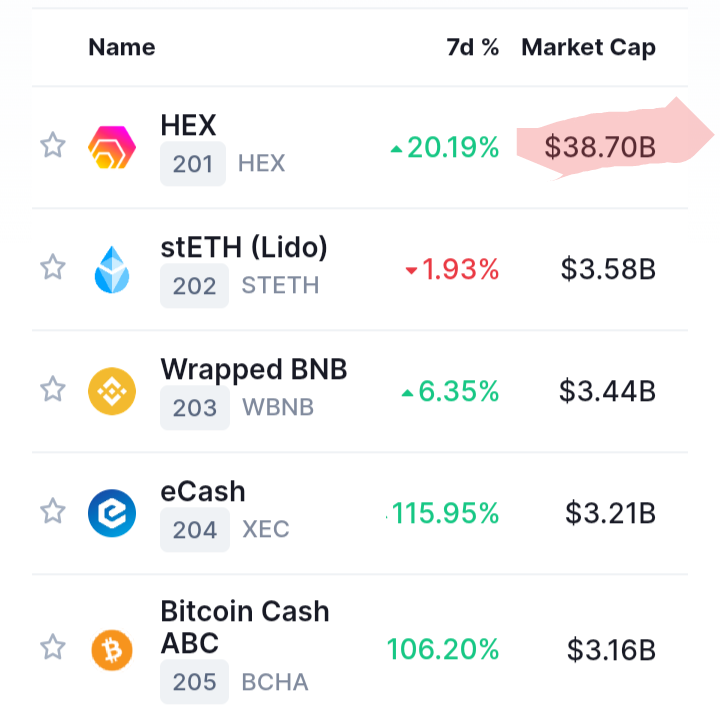The image size is (720, 721).
Task: Click the HEX hexagon coin logo
Action: click(x=112, y=147)
